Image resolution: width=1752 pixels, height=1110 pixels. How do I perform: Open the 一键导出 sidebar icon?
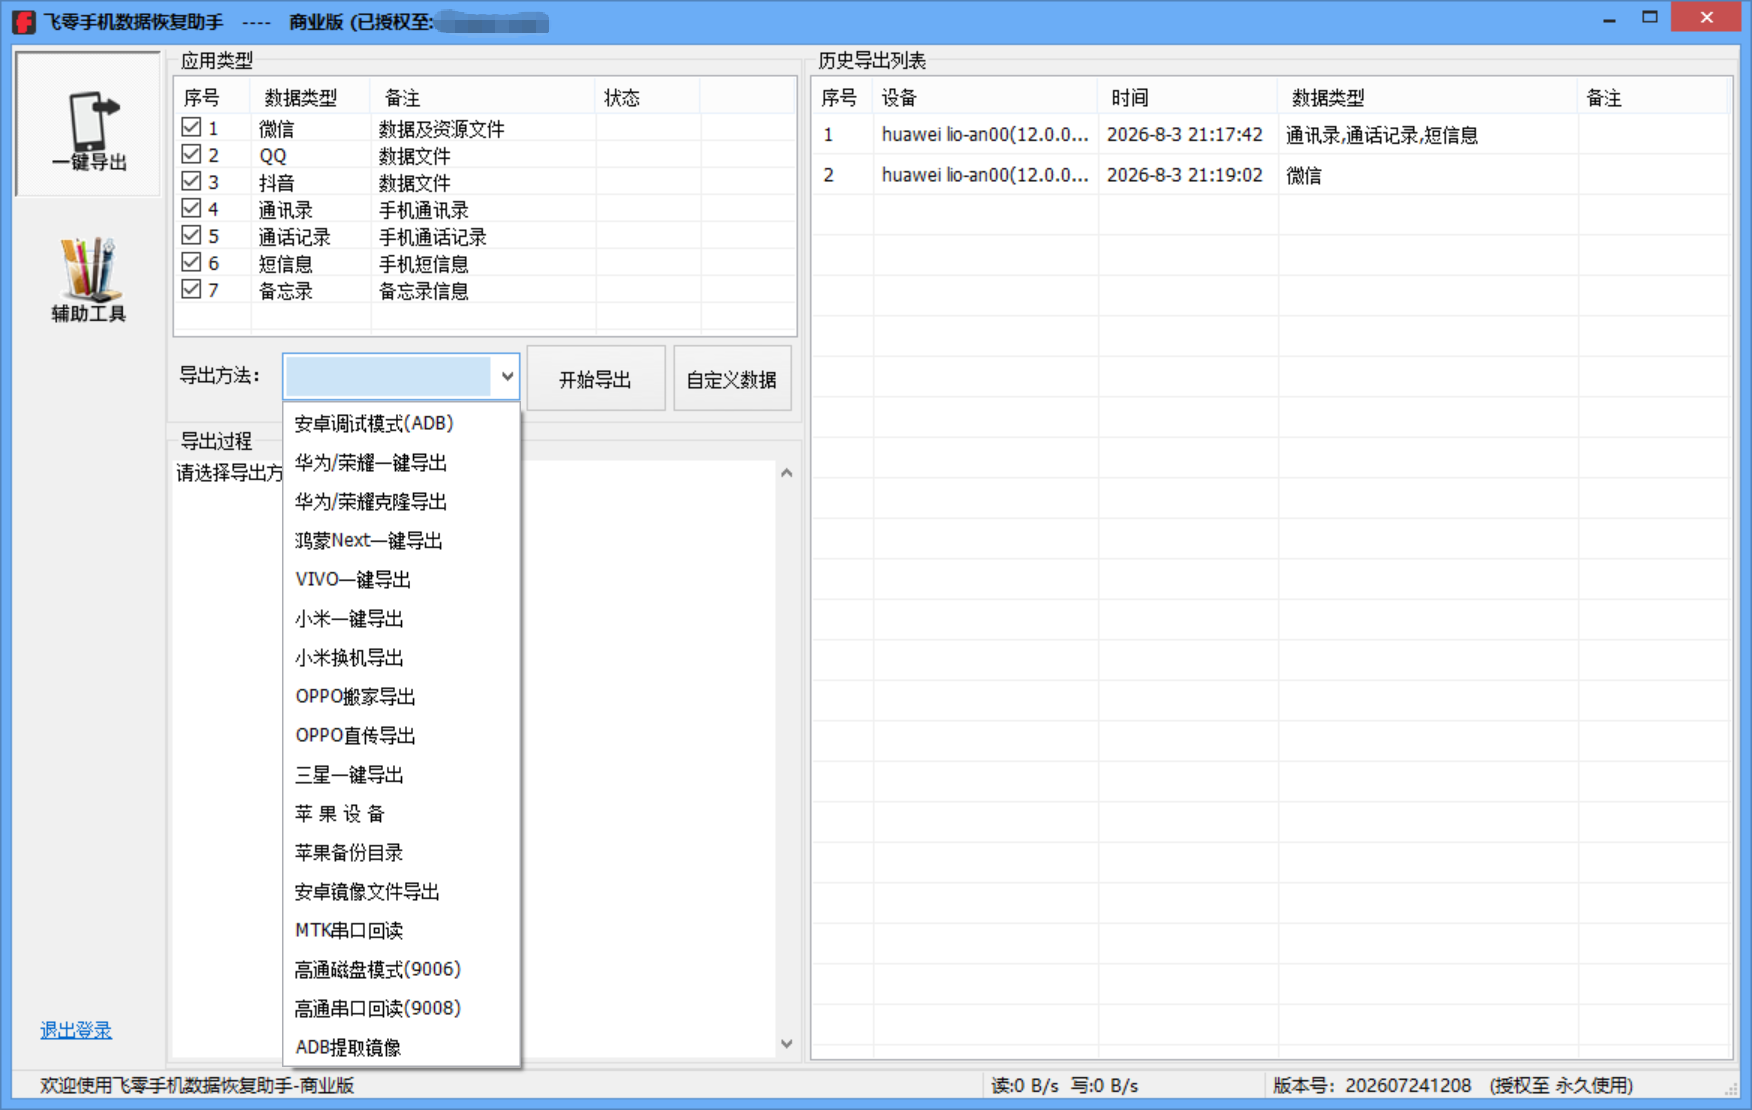(x=88, y=124)
